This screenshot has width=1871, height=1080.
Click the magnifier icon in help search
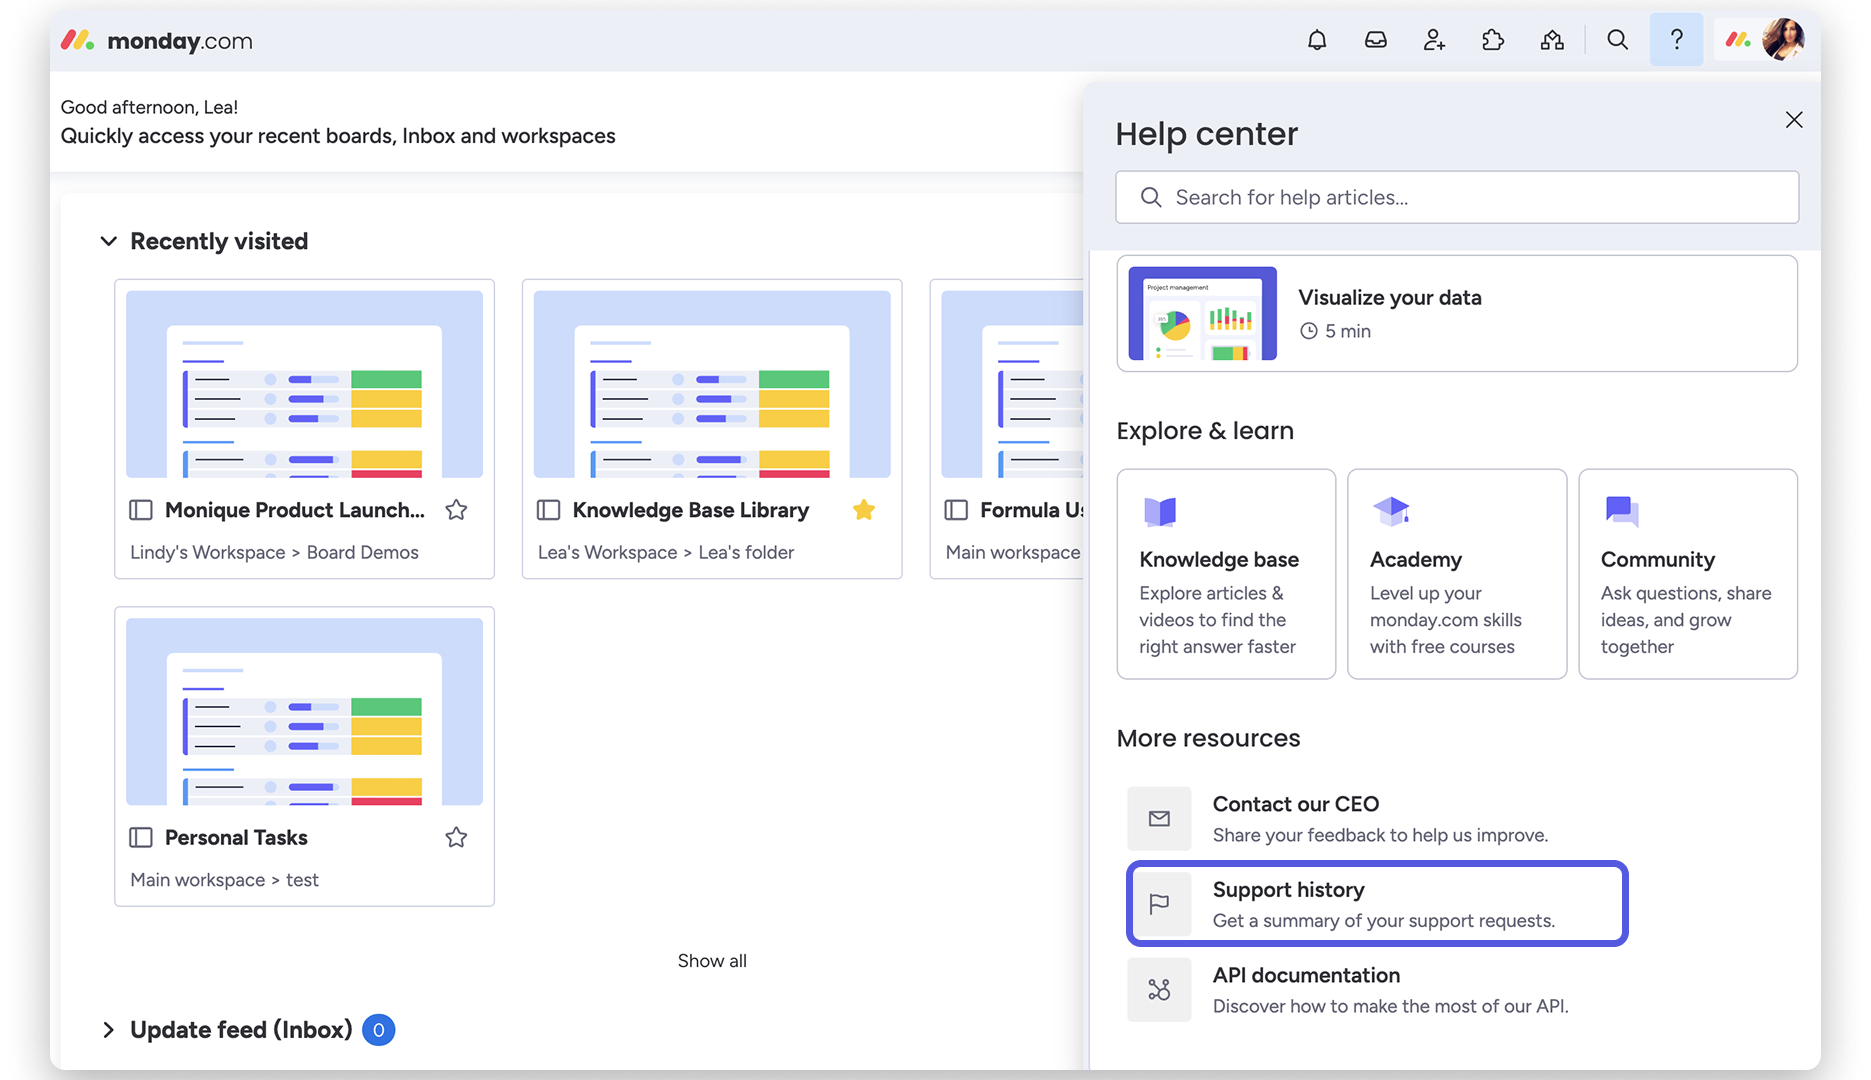(x=1151, y=197)
